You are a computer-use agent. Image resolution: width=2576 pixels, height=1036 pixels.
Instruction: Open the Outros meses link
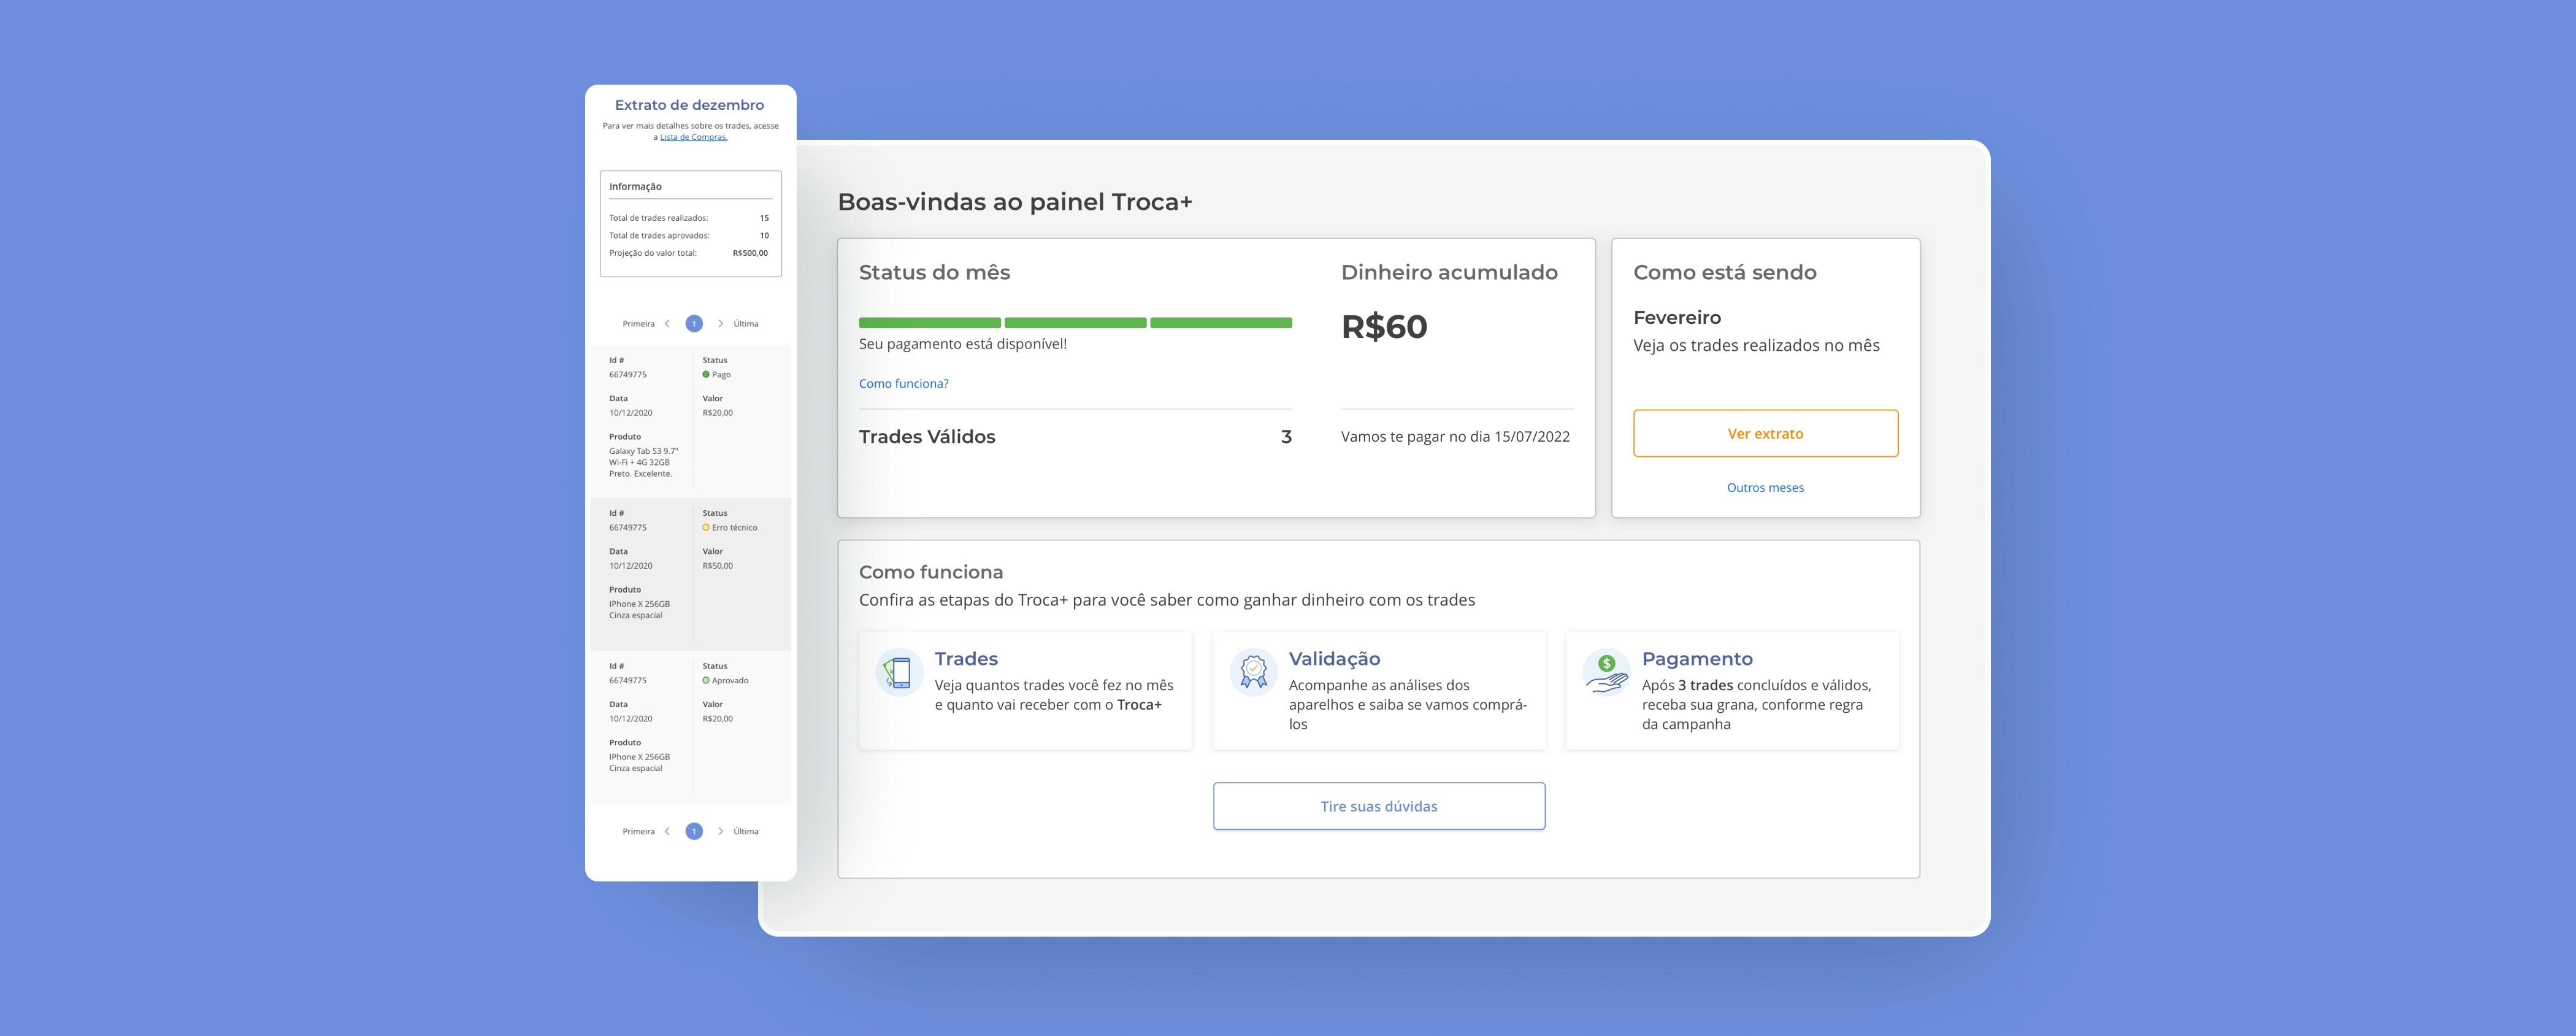1765,488
